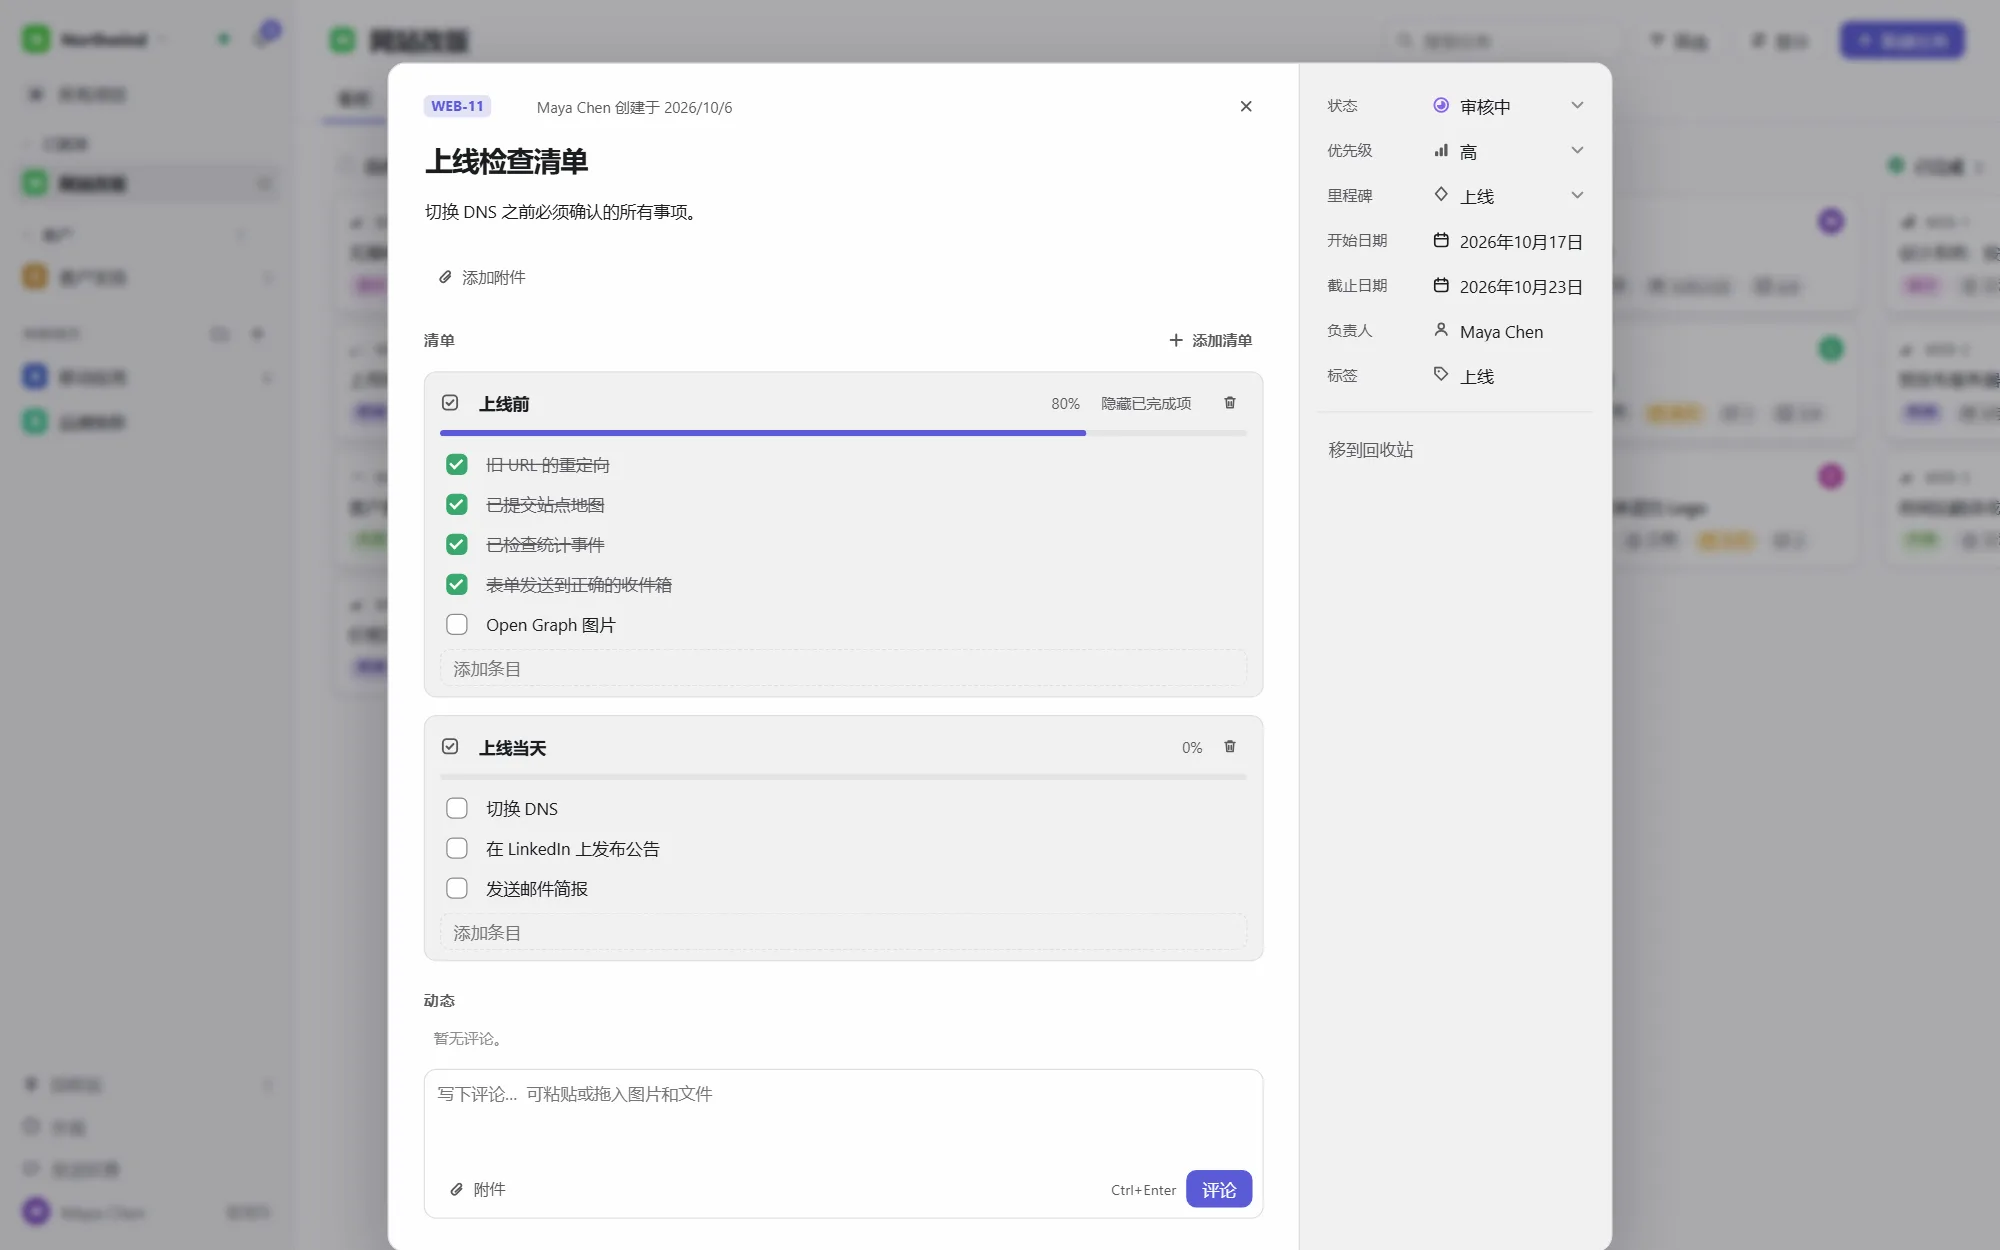The height and width of the screenshot is (1250, 2000).
Task: Check the 发送邮件简报 item
Action: pyautogui.click(x=457, y=888)
